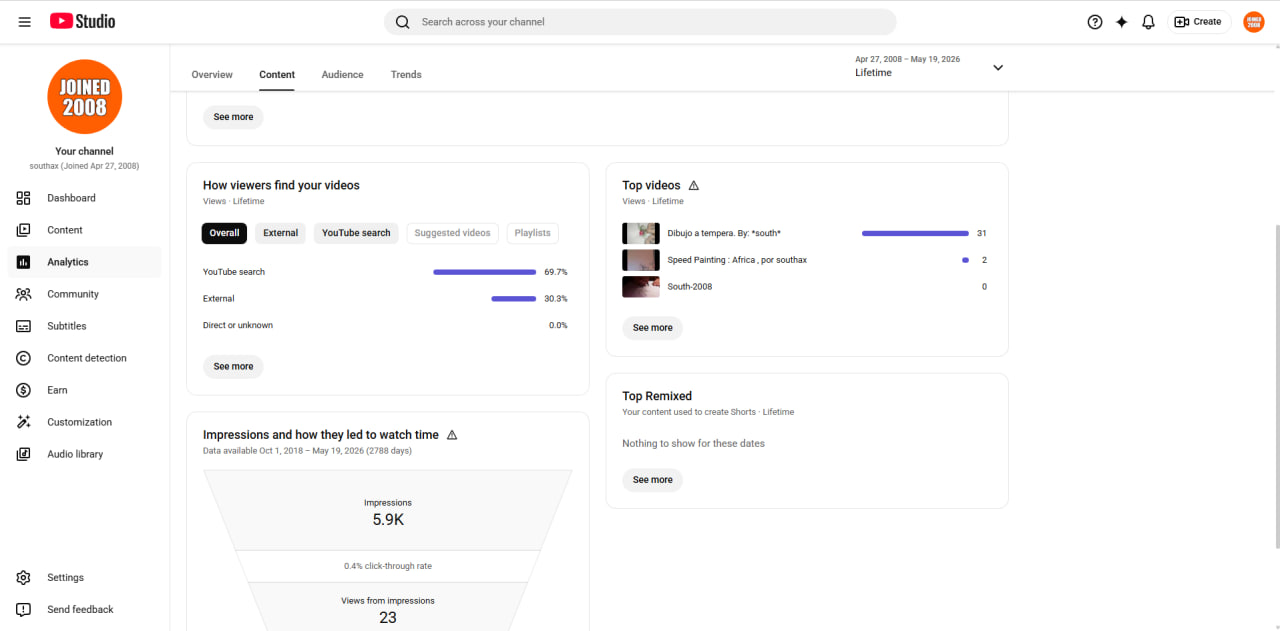
Task: Click the External 30.3% bar
Action: 514,299
